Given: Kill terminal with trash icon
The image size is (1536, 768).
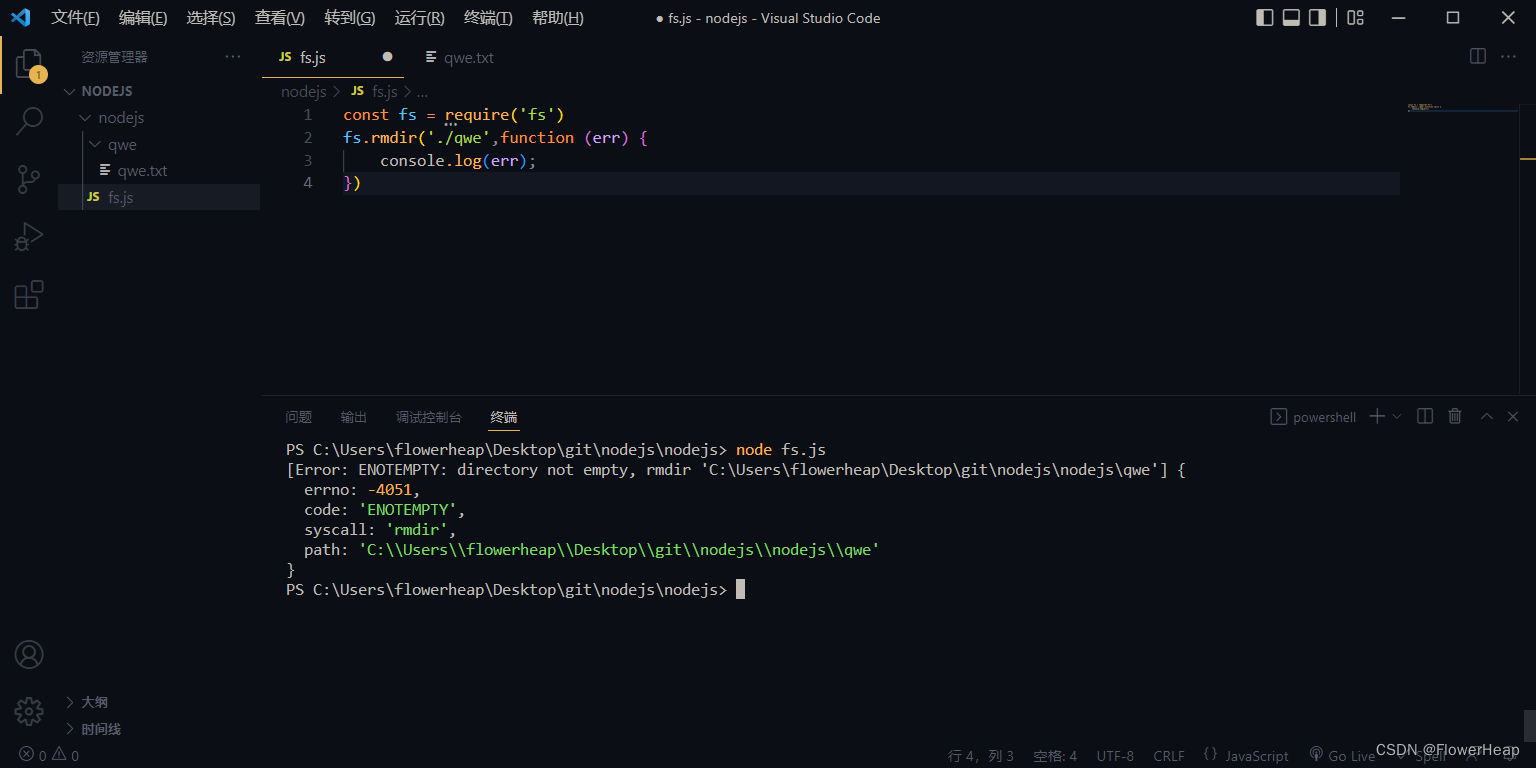Looking at the screenshot, I should (1455, 416).
